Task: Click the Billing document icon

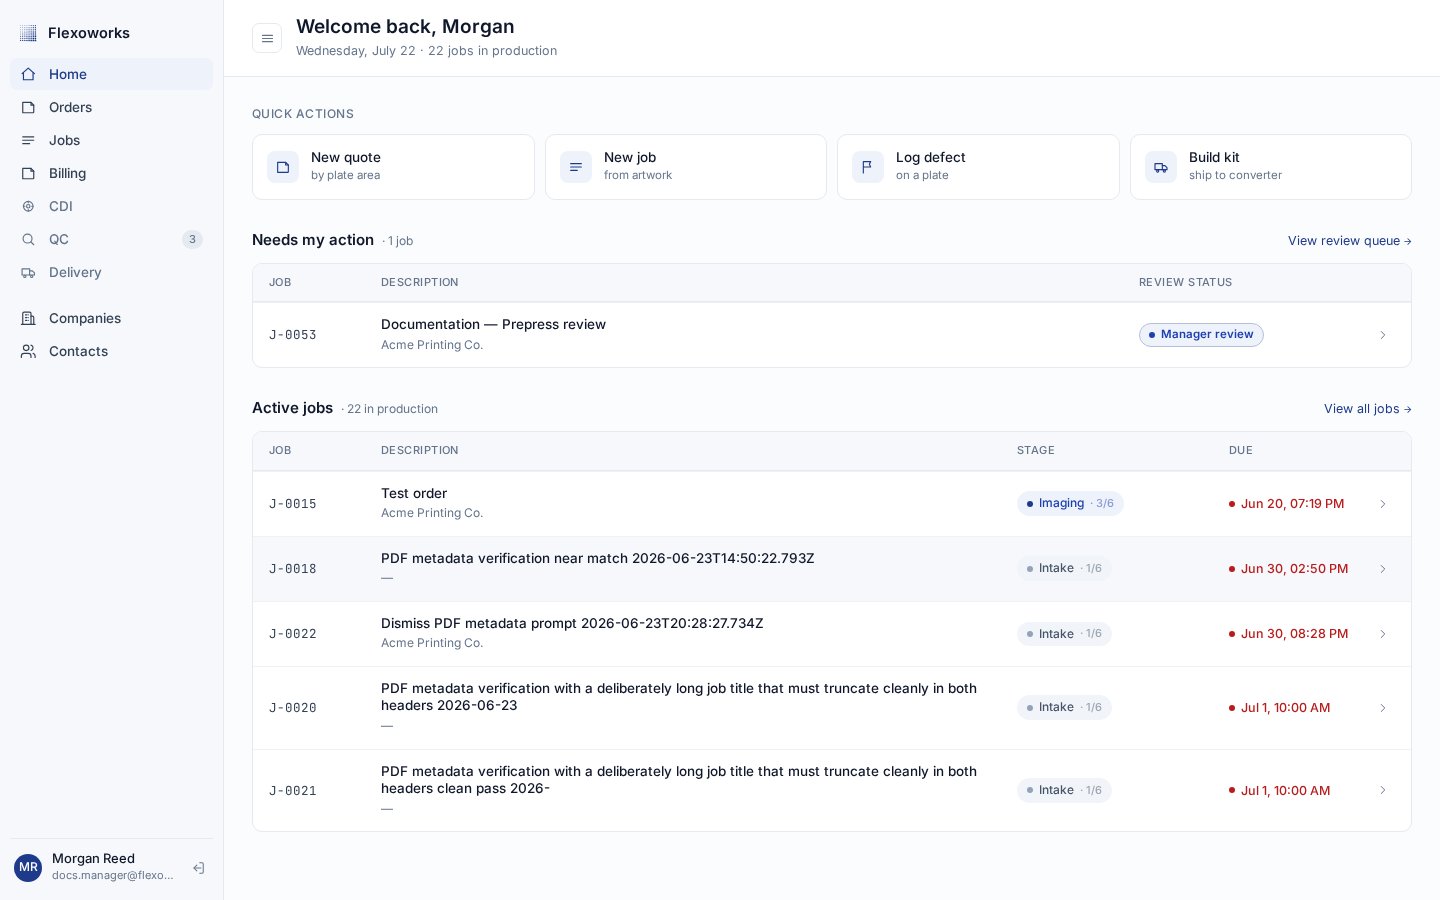Action: (28, 173)
